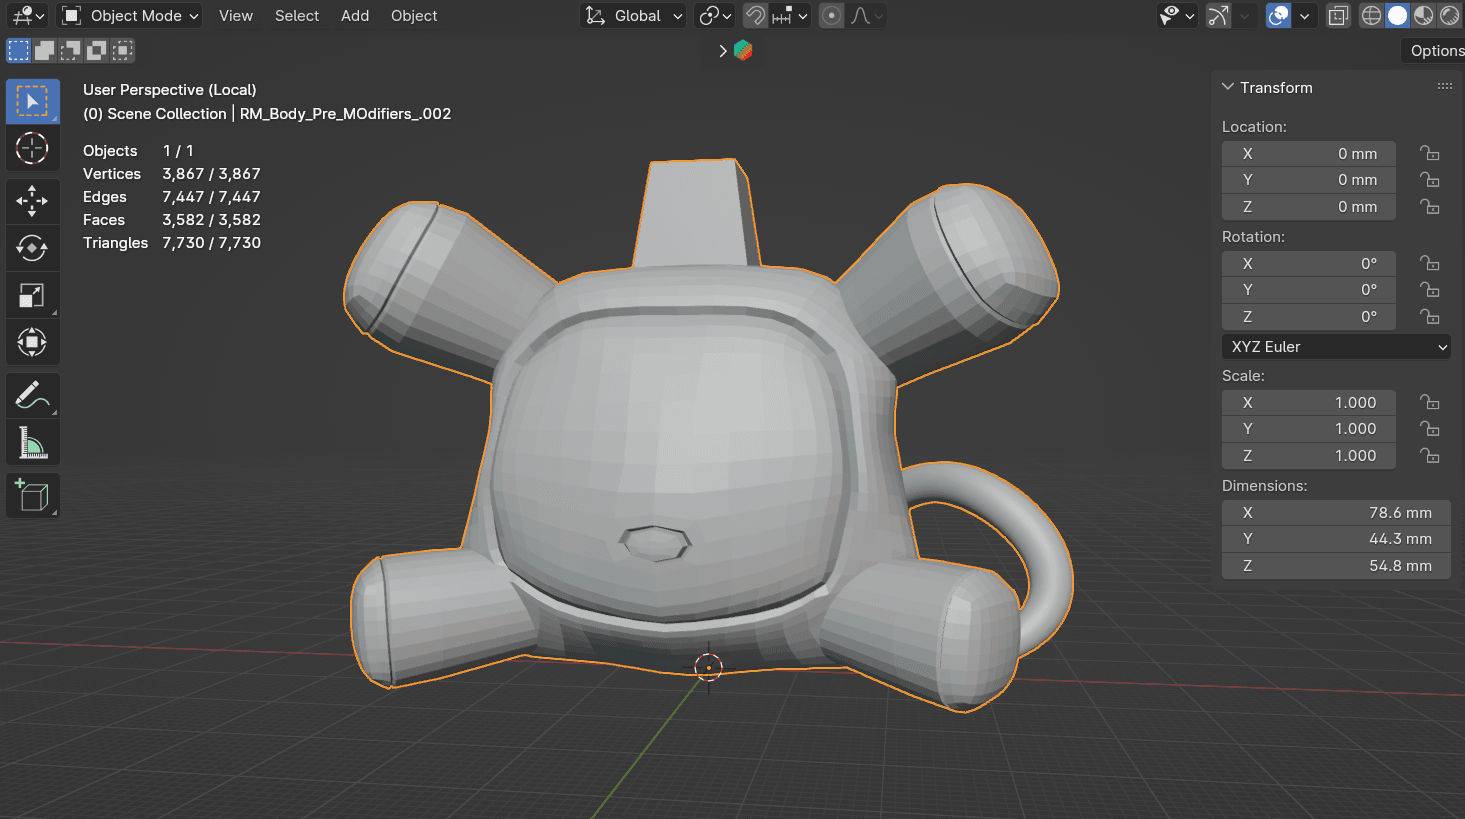The image size is (1465, 819).
Task: Switch to Material Preview shading
Action: pos(1424,16)
